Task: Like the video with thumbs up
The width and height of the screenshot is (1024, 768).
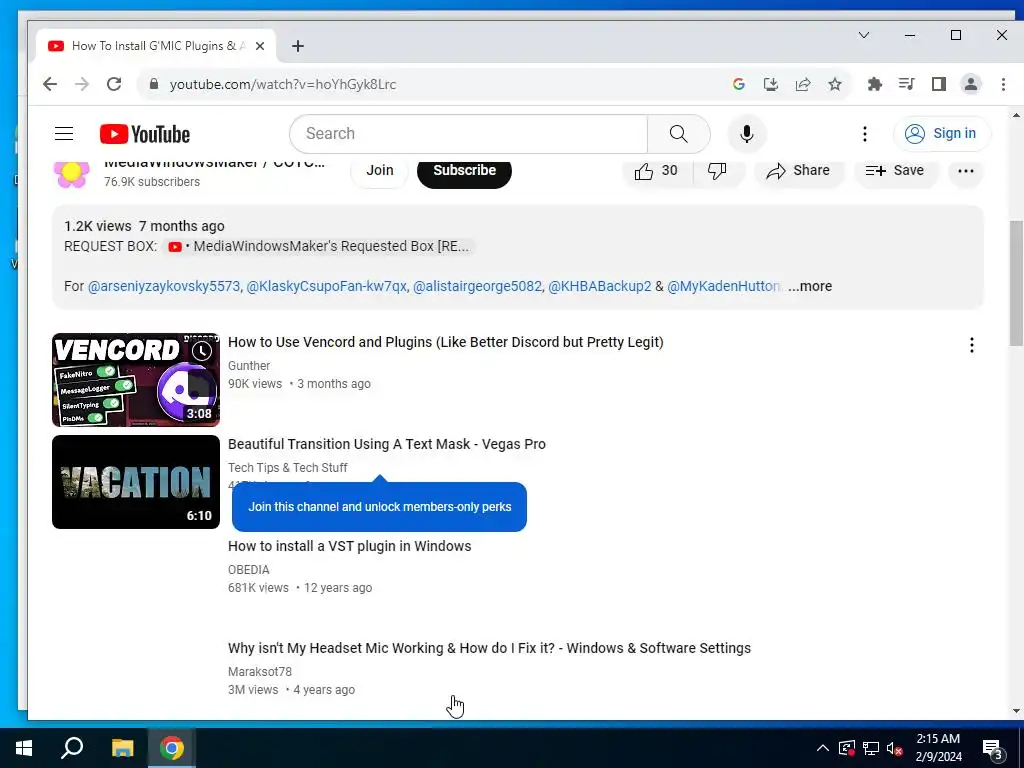Action: 656,171
